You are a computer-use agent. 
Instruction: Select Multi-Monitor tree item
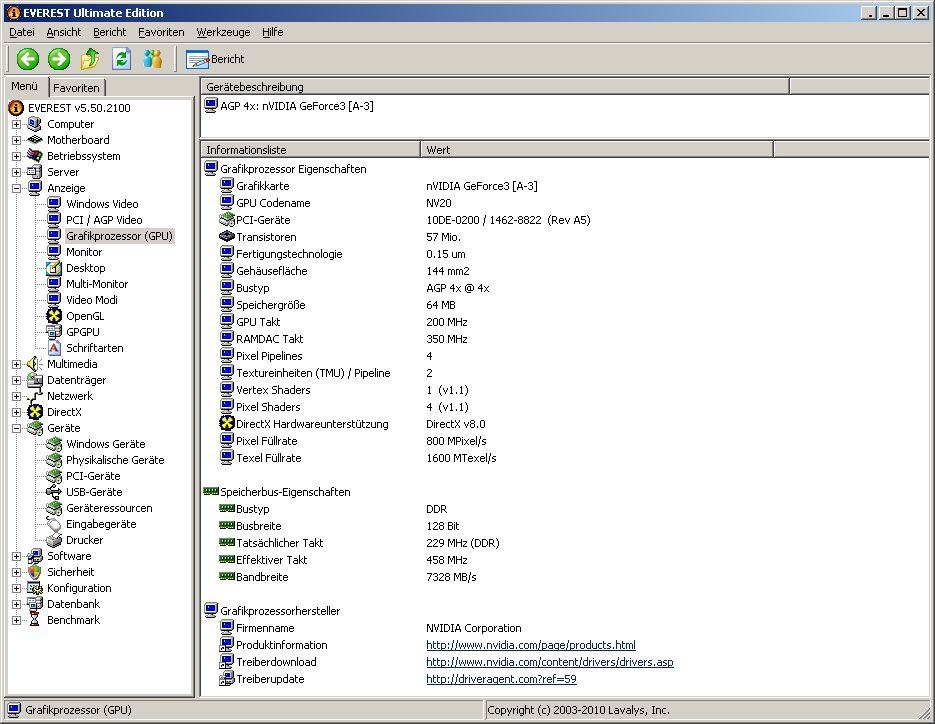97,284
